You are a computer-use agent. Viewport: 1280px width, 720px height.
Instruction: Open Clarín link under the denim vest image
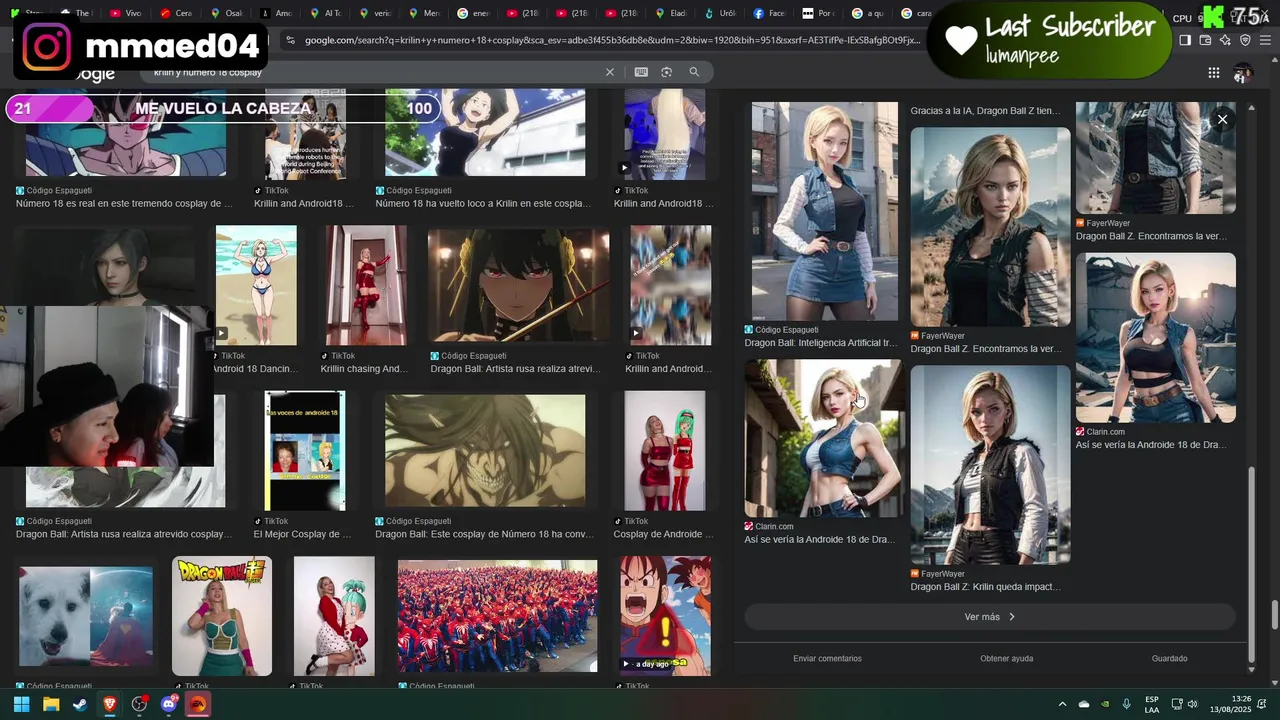click(819, 539)
